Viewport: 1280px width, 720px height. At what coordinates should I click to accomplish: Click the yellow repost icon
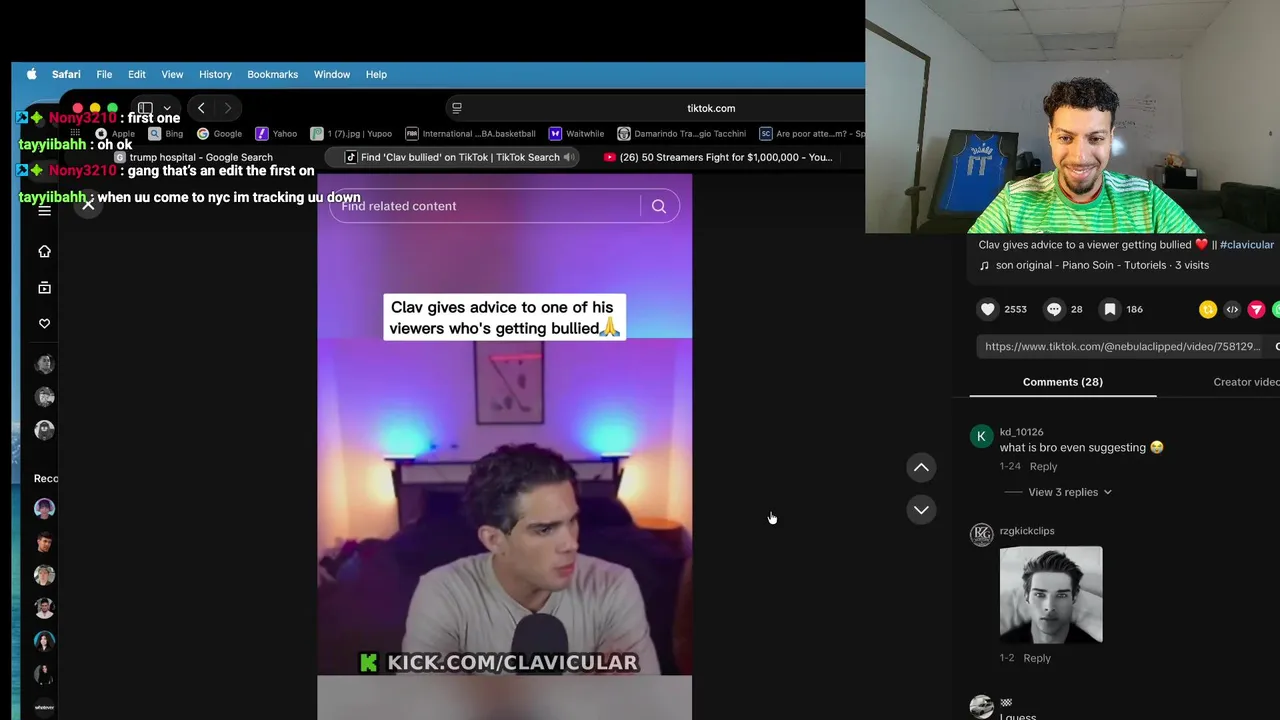coord(1208,310)
